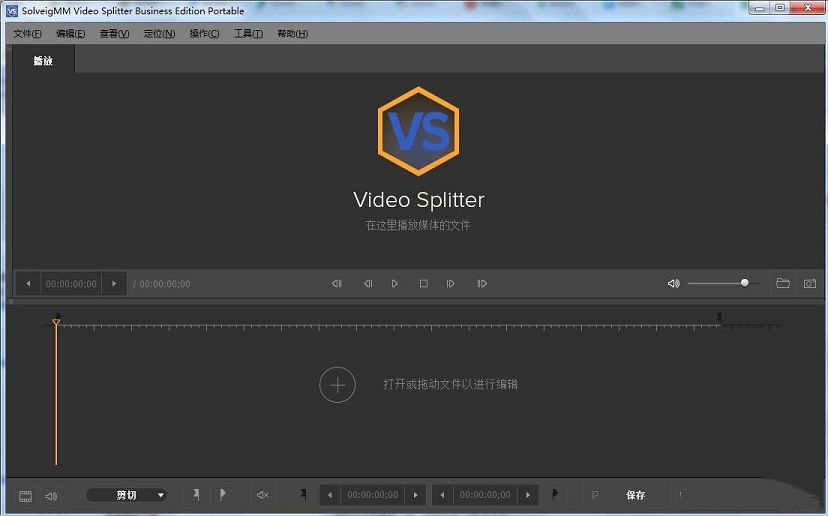Click the fragment start time field
Viewport: 828px width, 516px height.
pyautogui.click(x=373, y=495)
